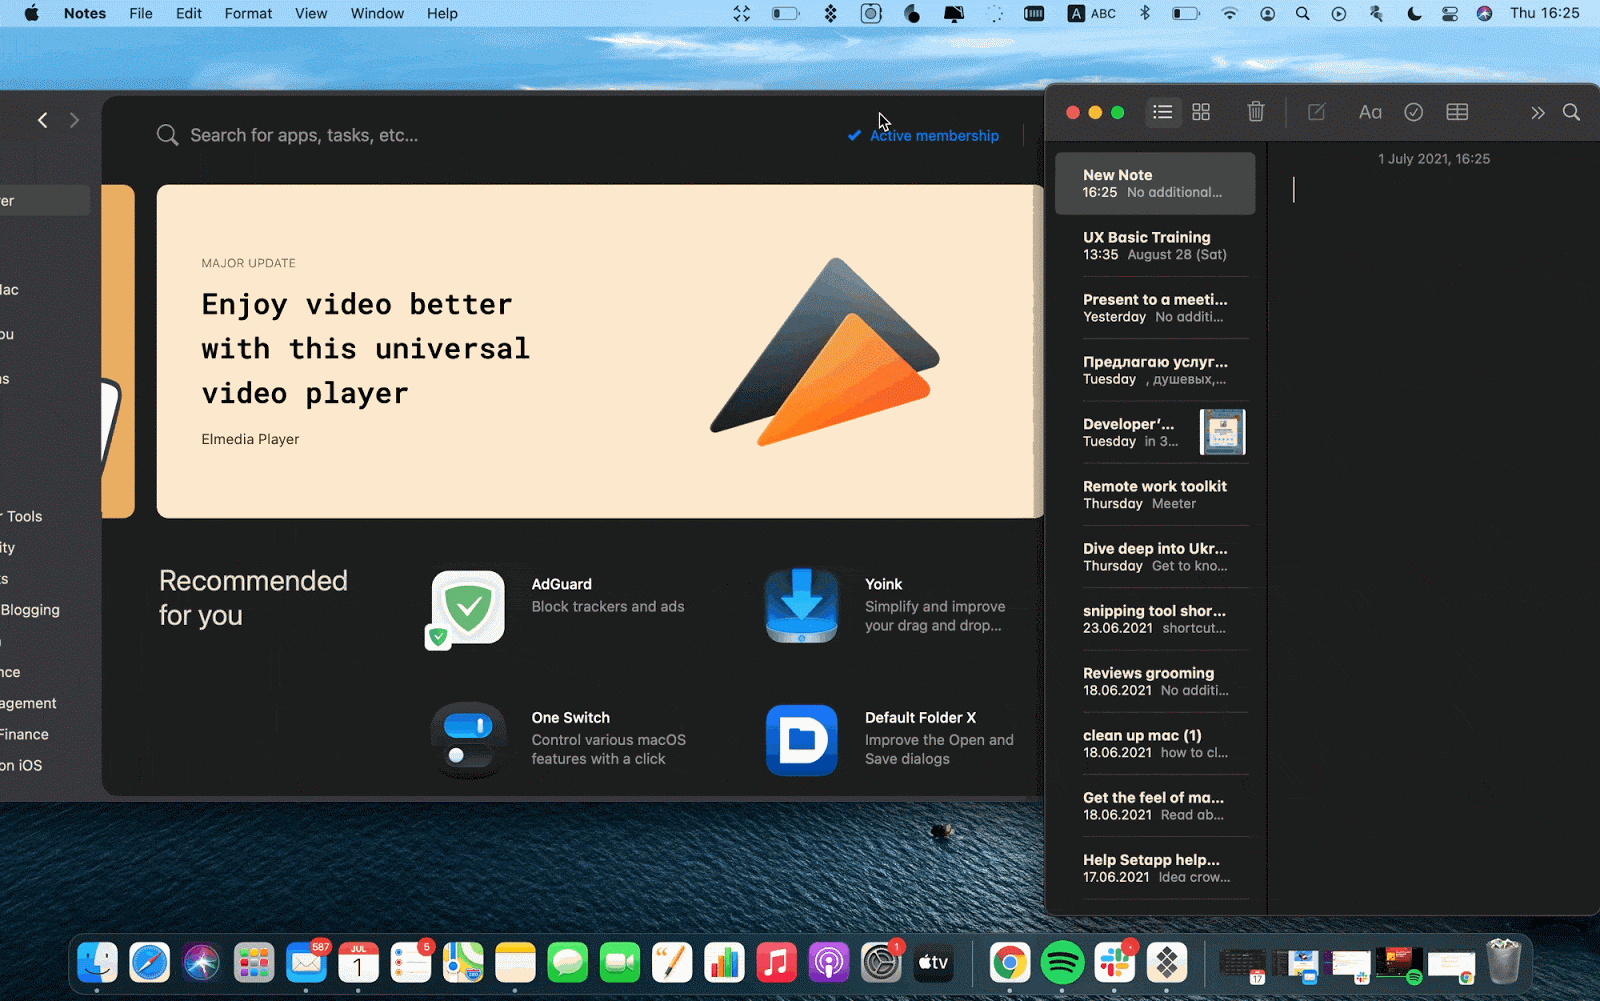Open Mail from the Dock

tap(306, 963)
